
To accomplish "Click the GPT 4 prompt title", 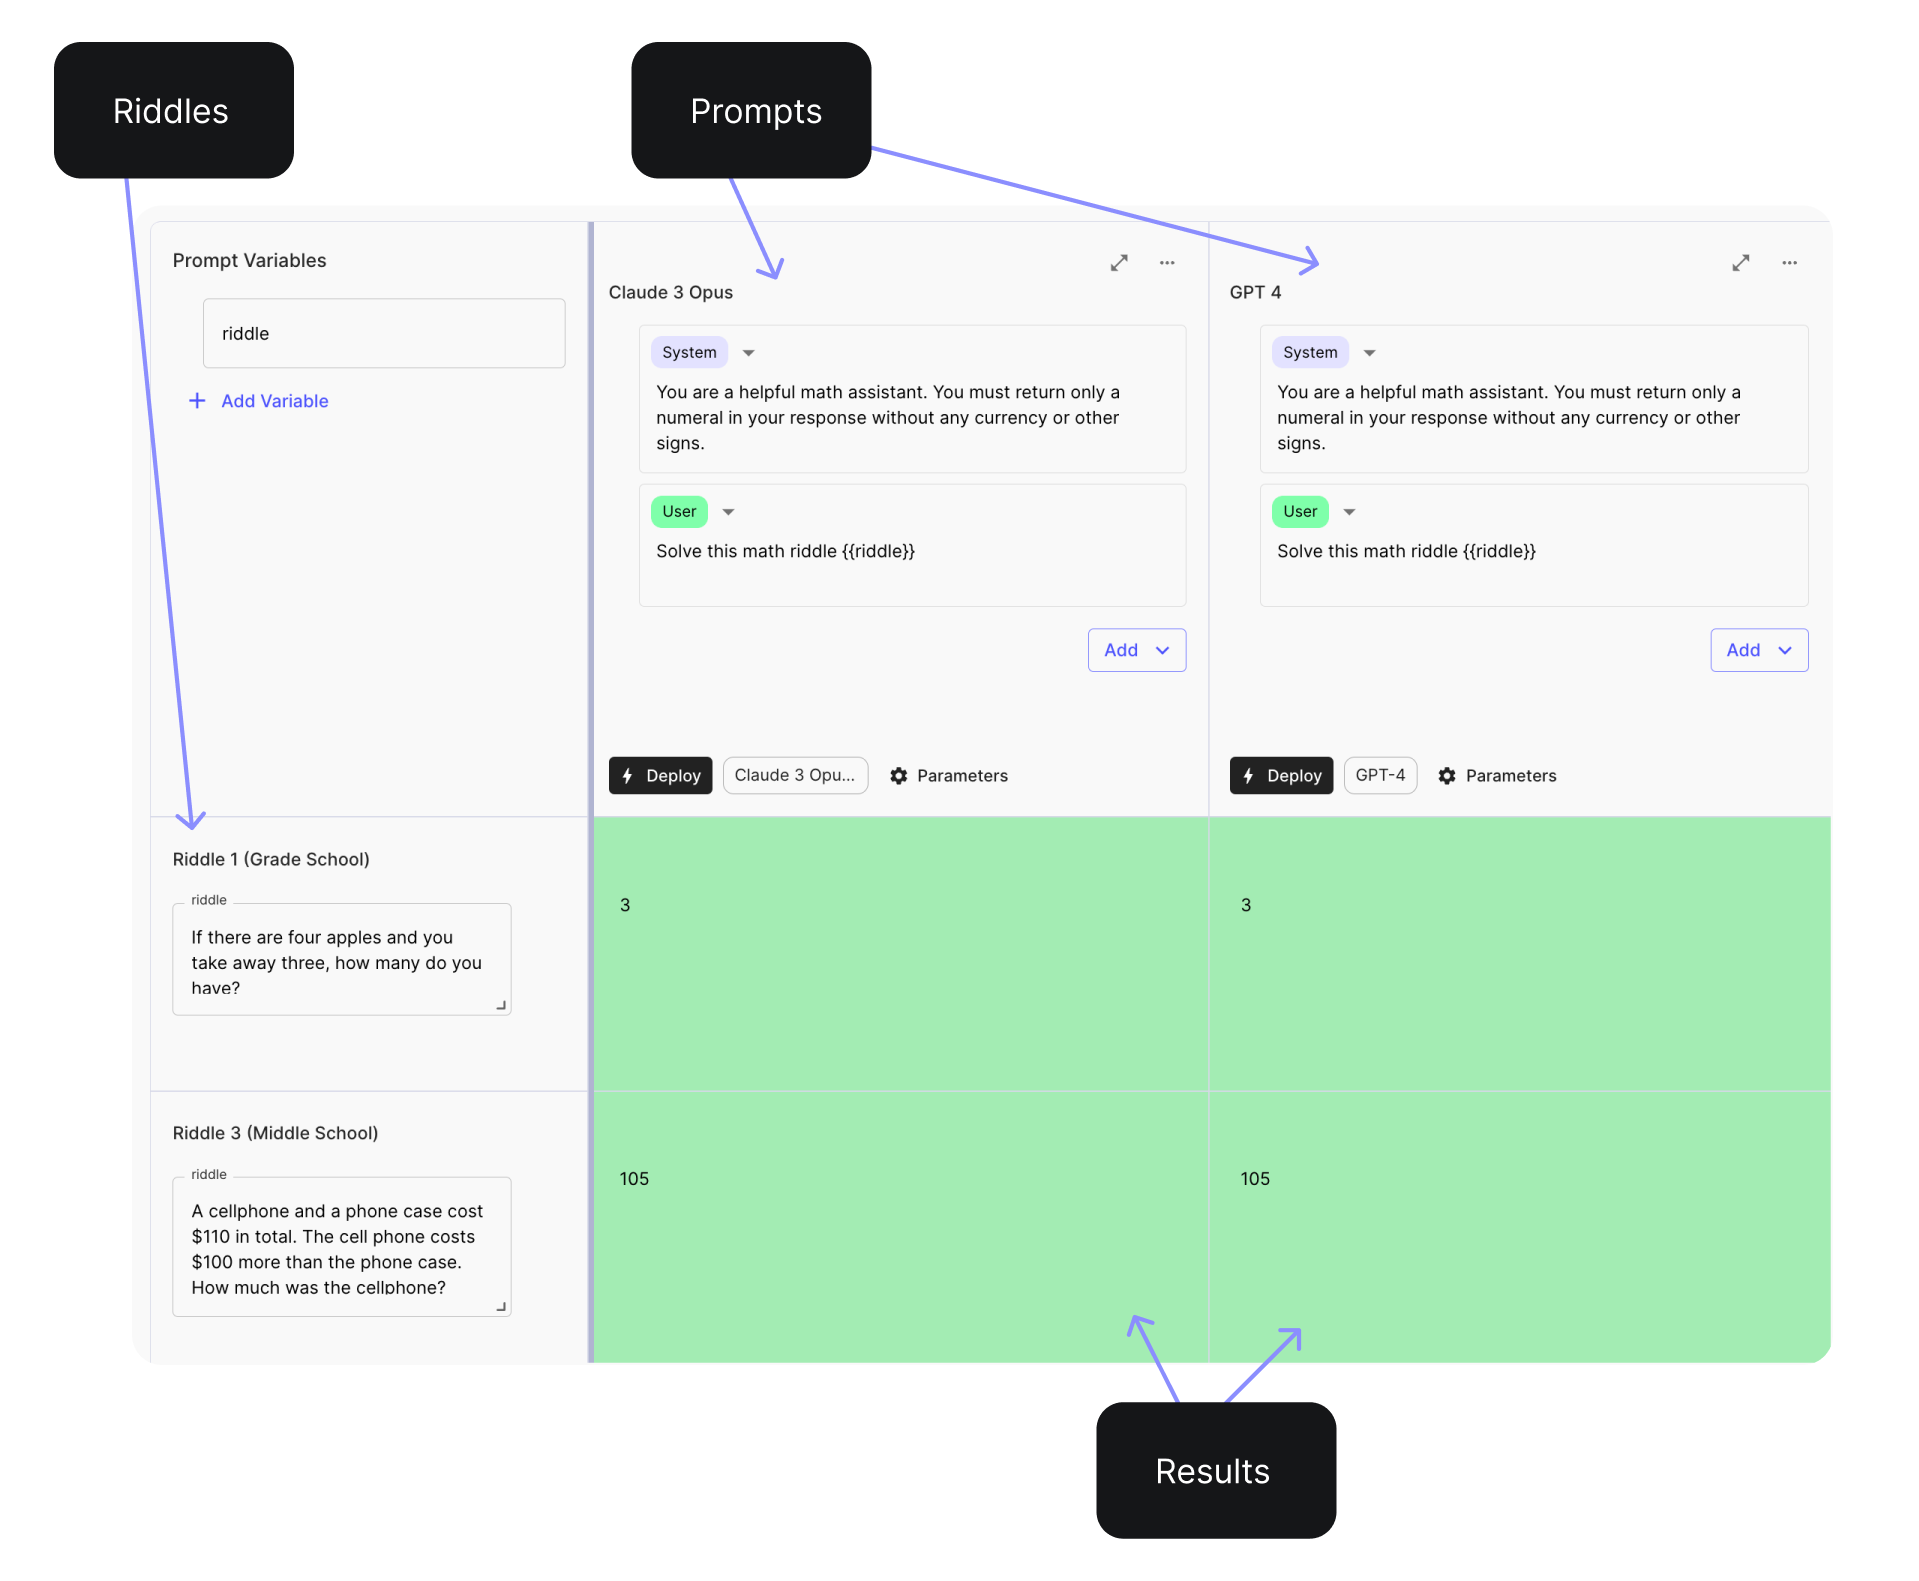I will click(1256, 292).
